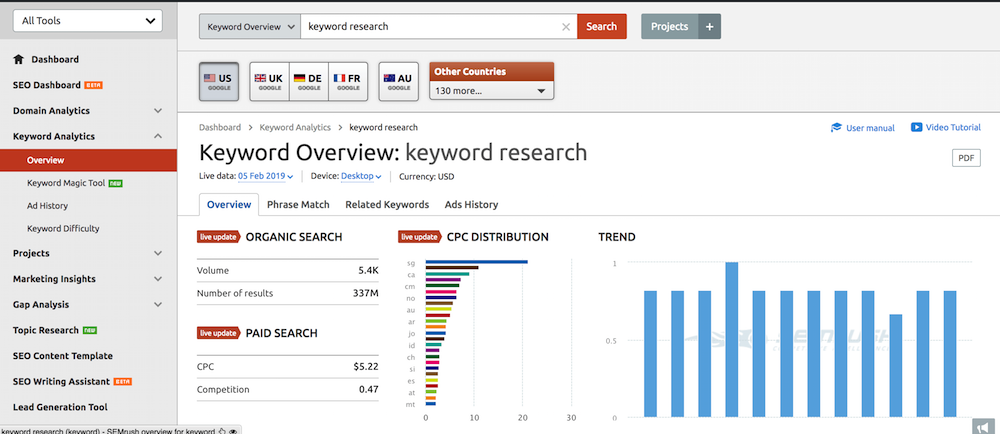This screenshot has height=434, width=1000.
Task: Click the BETA badge beside SEO Dashboard
Action: (x=94, y=85)
